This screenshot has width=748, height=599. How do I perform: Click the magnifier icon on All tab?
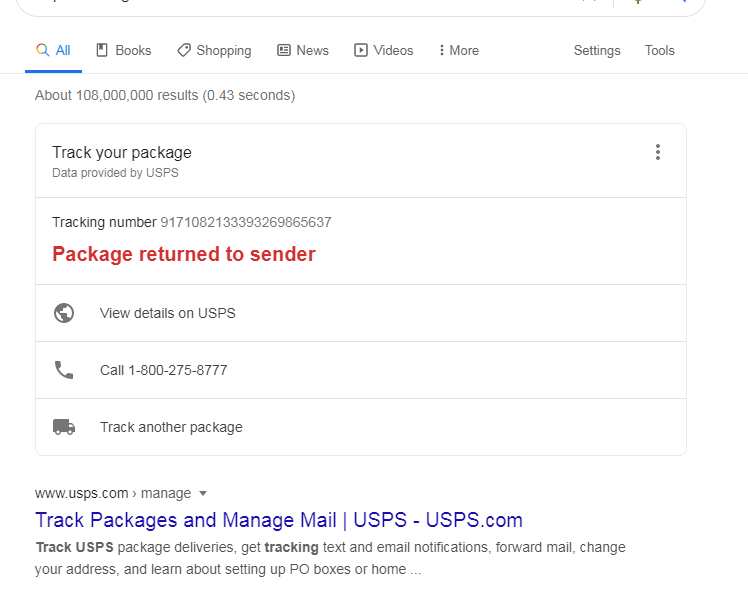pyautogui.click(x=42, y=50)
